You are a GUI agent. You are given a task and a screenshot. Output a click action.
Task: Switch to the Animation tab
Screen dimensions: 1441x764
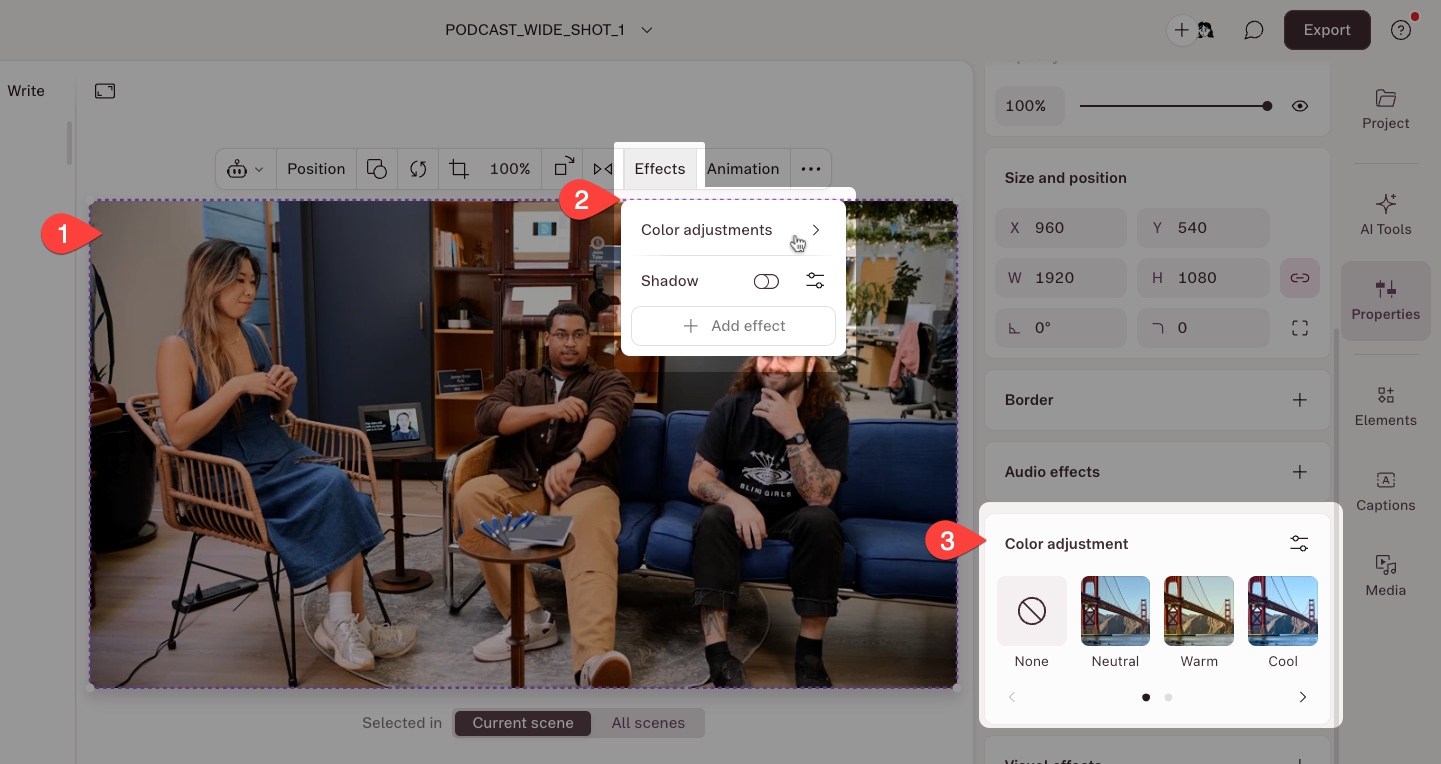pos(743,168)
